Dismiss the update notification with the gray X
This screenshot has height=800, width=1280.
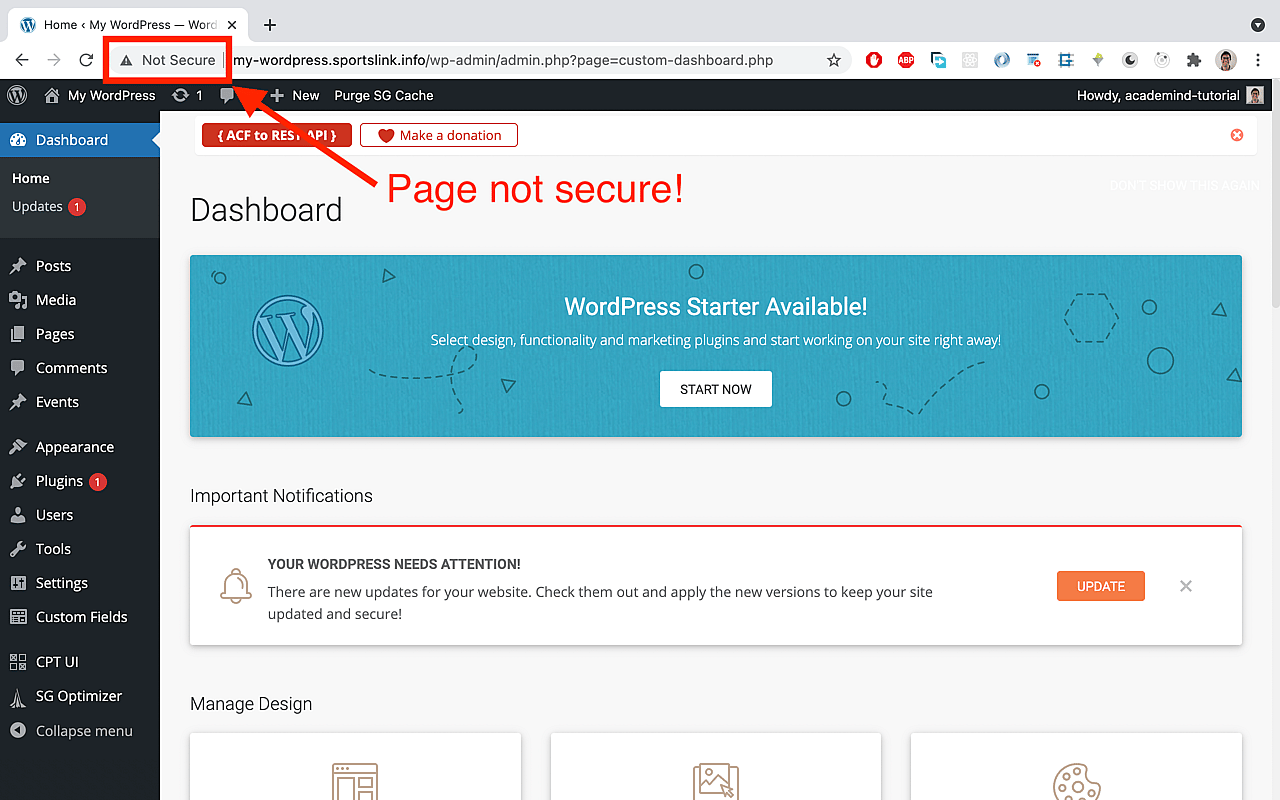(x=1185, y=586)
